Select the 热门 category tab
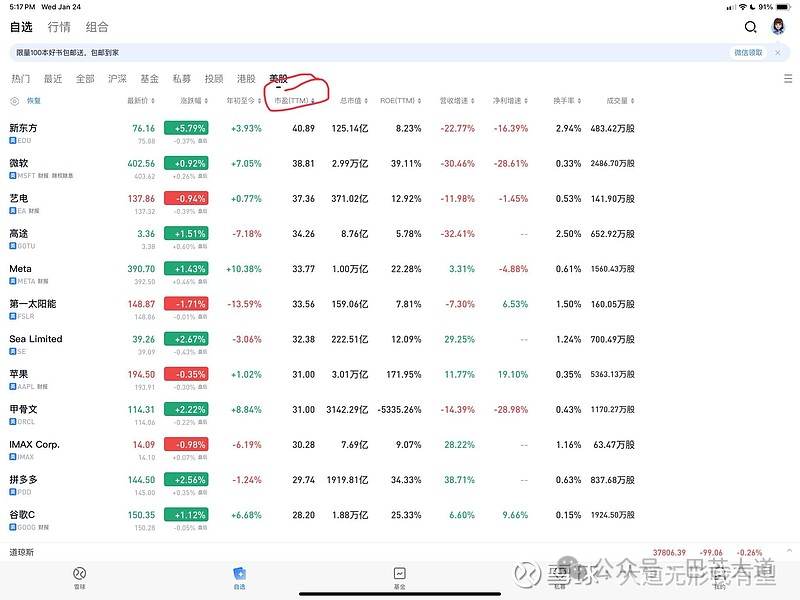Viewport: 800px width, 600px height. click(x=21, y=79)
